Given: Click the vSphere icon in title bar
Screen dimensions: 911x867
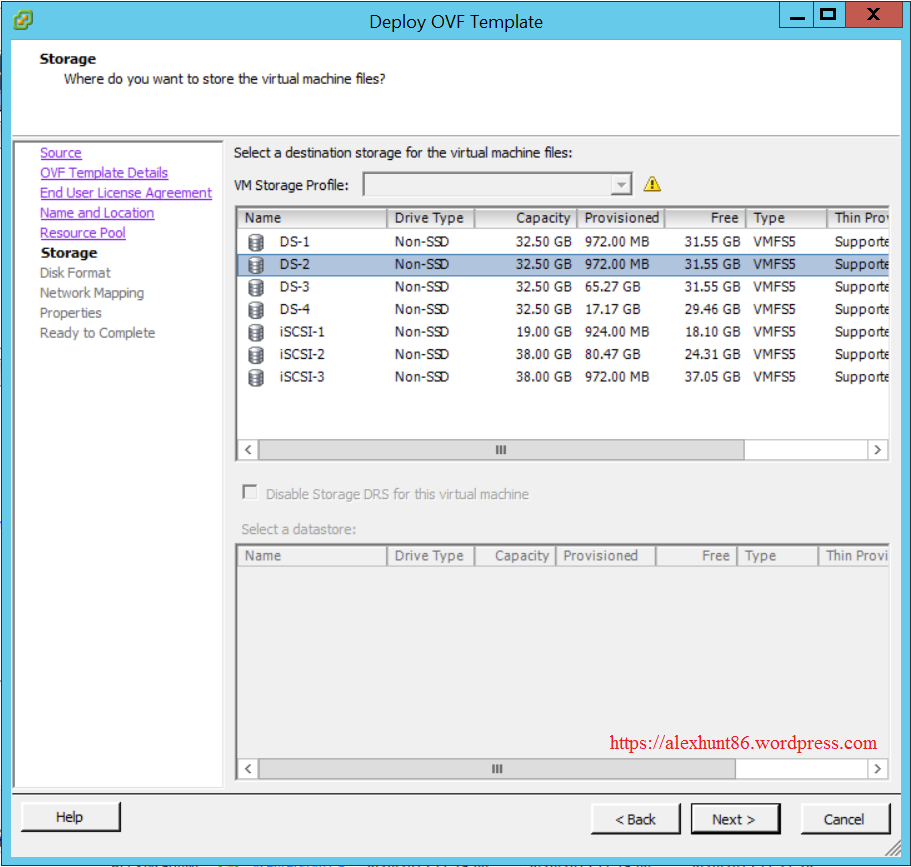Looking at the screenshot, I should click(x=22, y=19).
